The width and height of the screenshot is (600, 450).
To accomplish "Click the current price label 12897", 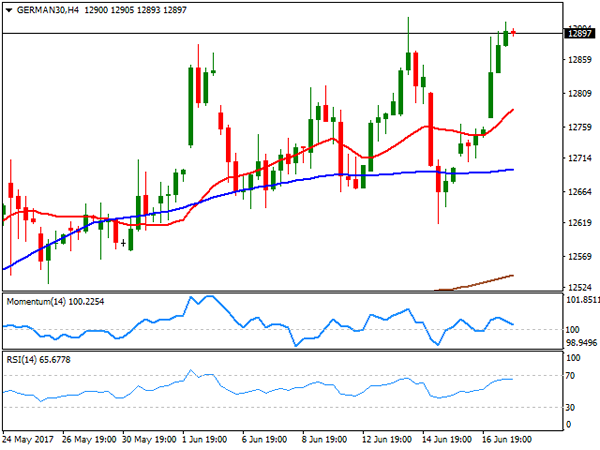I will coord(580,33).
